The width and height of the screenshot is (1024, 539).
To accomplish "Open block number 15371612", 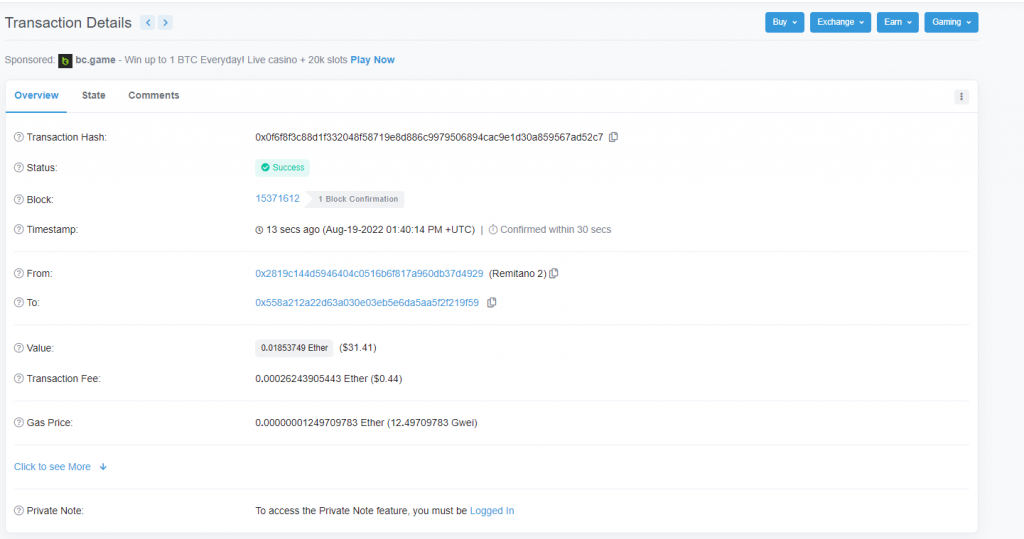I will click(x=277, y=198).
